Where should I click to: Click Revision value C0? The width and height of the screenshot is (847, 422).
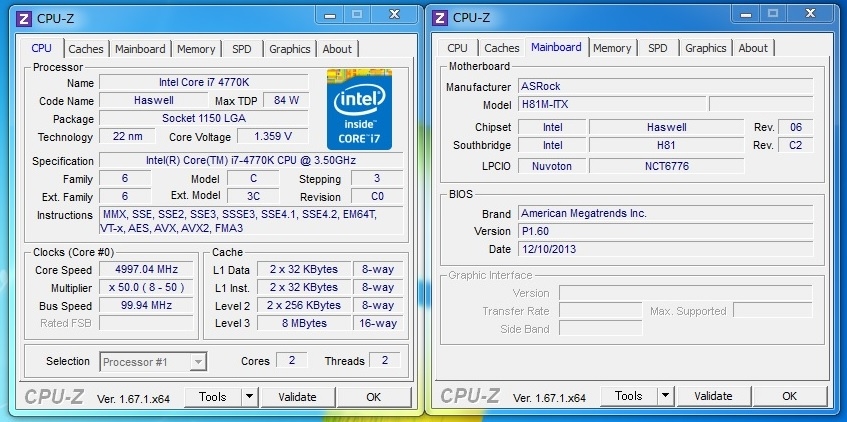pyautogui.click(x=377, y=196)
